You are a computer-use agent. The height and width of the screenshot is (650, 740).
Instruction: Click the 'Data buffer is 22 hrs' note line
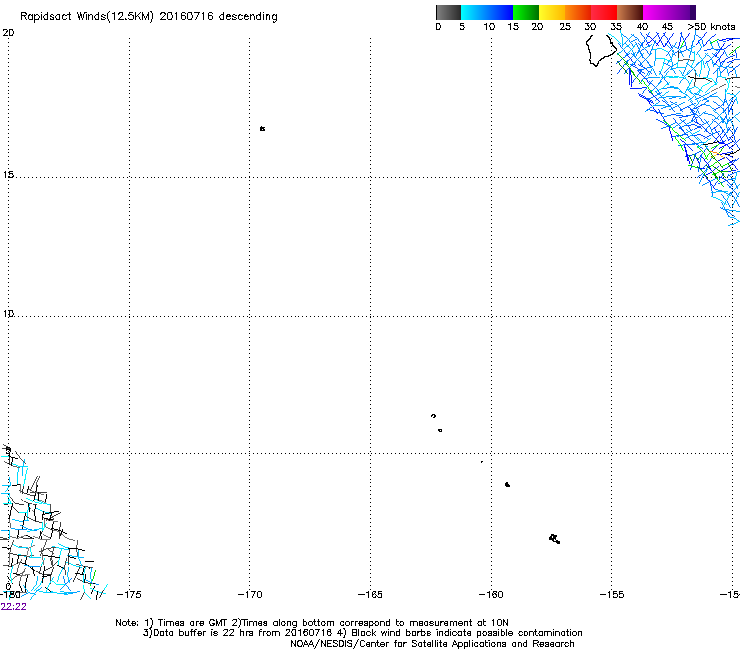(x=362, y=633)
